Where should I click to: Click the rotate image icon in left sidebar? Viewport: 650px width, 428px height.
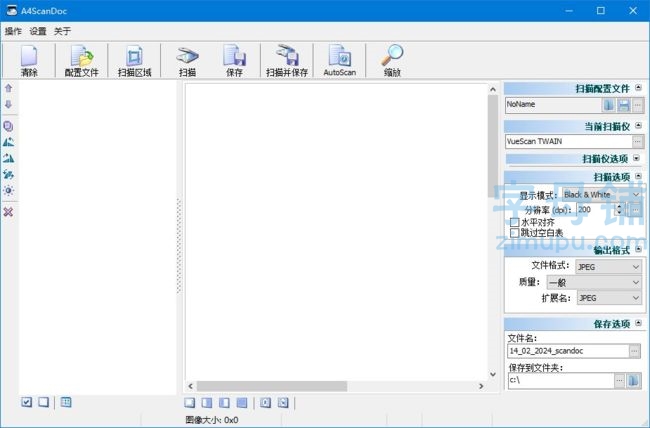coord(8,158)
